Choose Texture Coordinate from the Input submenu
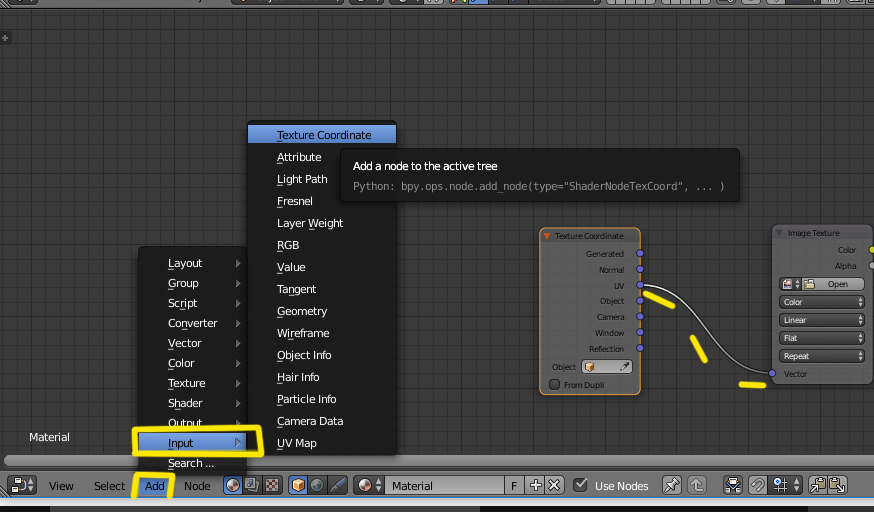The image size is (874, 512). pos(323,135)
